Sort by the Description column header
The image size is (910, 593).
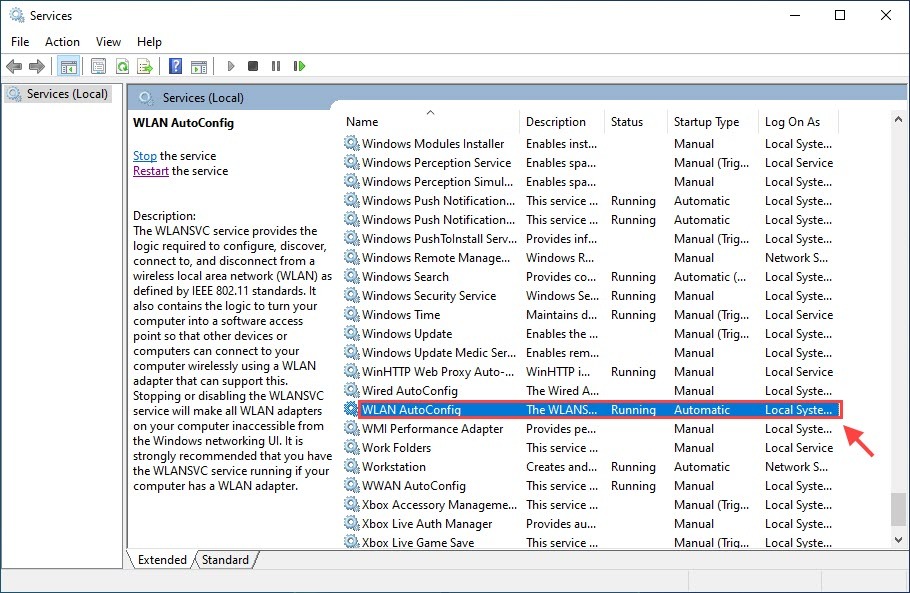(562, 122)
